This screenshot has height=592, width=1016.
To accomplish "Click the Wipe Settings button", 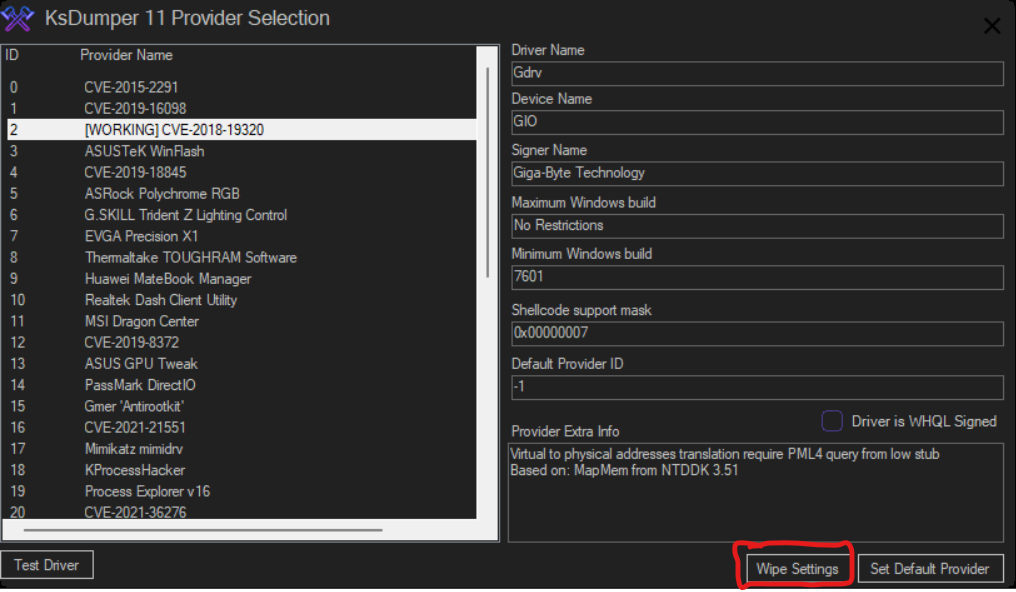I will click(x=798, y=568).
